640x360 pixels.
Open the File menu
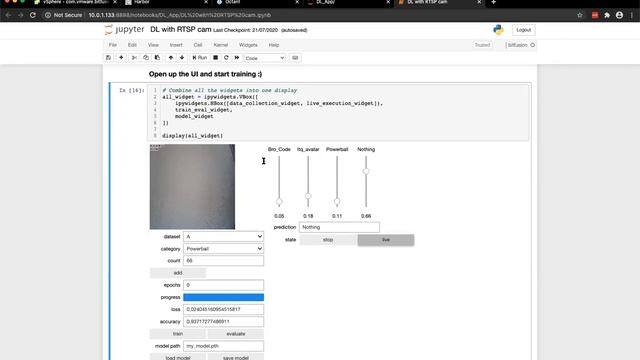[113, 45]
